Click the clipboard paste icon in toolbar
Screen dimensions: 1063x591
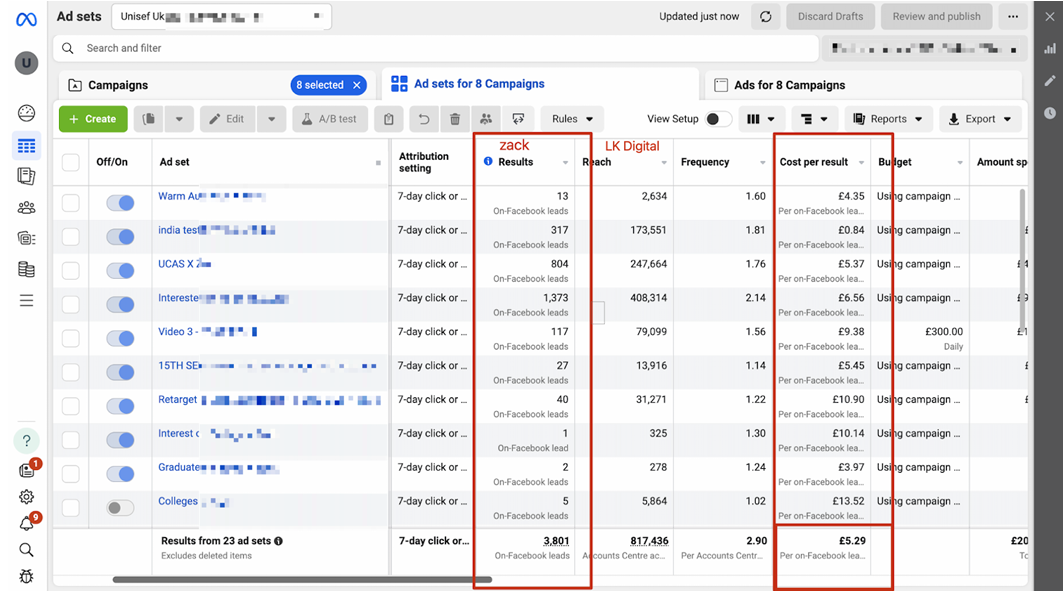pyautogui.click(x=388, y=119)
